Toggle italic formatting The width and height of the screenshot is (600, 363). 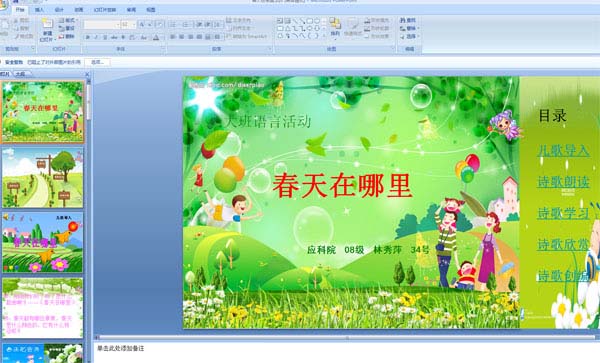[x=96, y=37]
